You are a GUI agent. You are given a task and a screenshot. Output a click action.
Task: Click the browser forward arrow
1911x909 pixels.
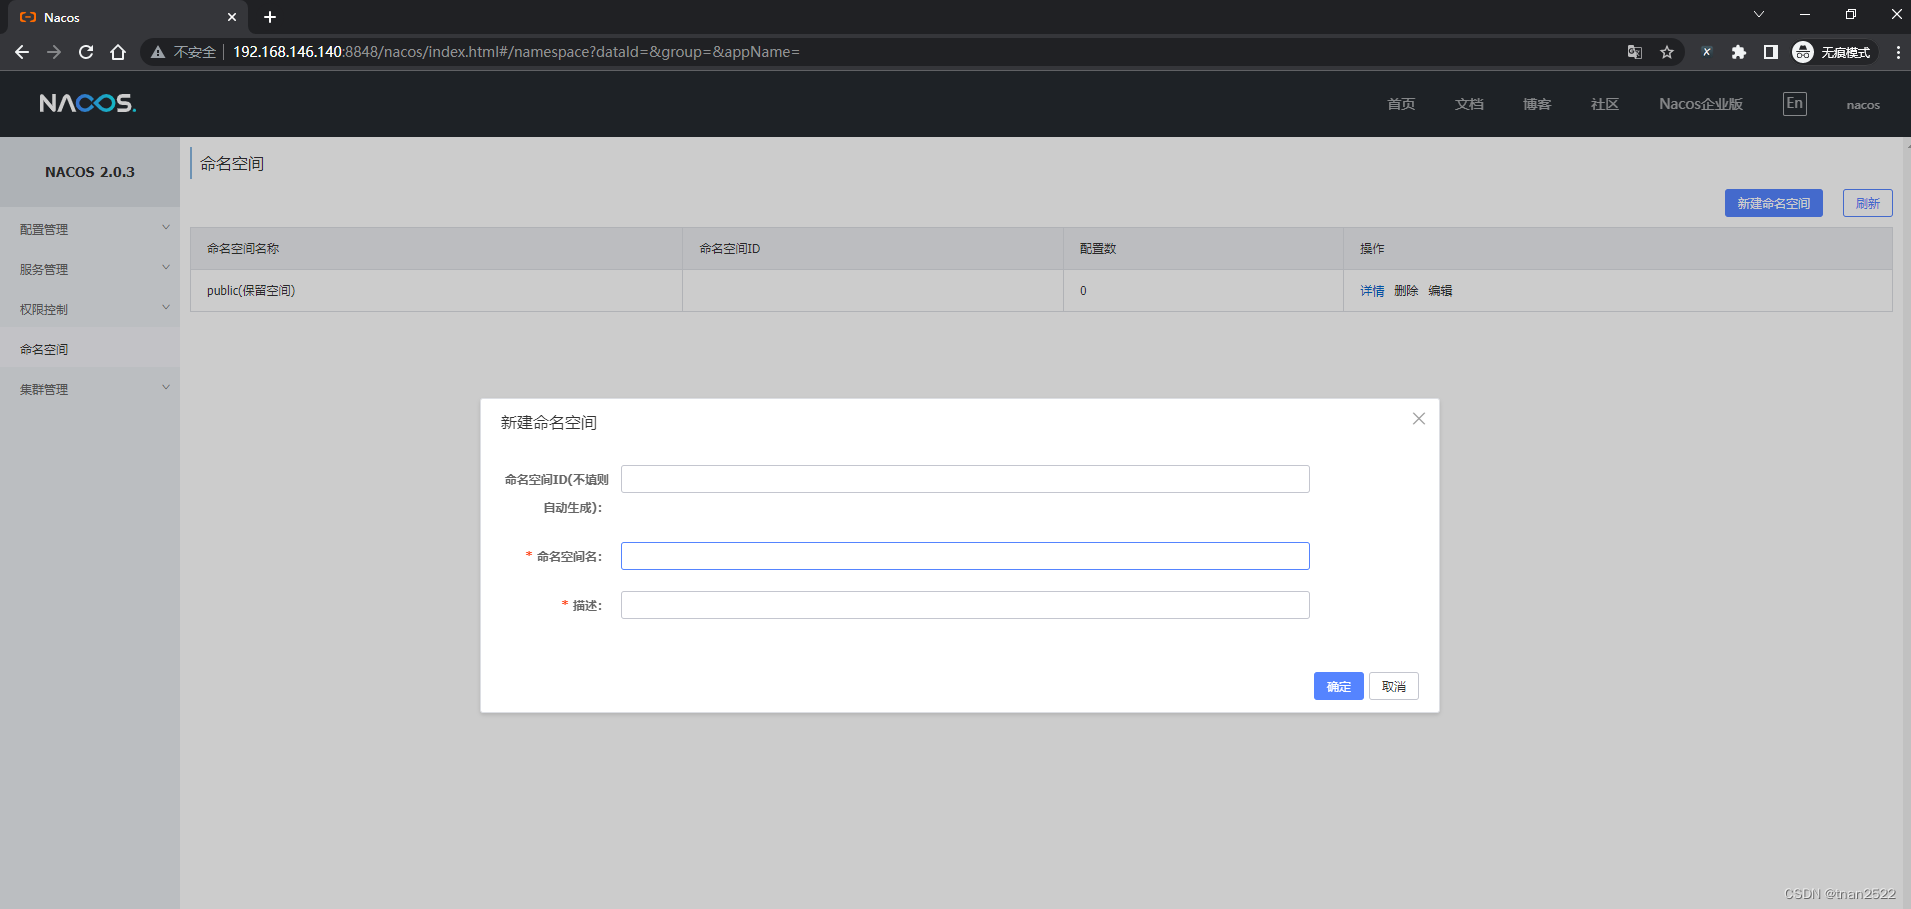pyautogui.click(x=54, y=52)
